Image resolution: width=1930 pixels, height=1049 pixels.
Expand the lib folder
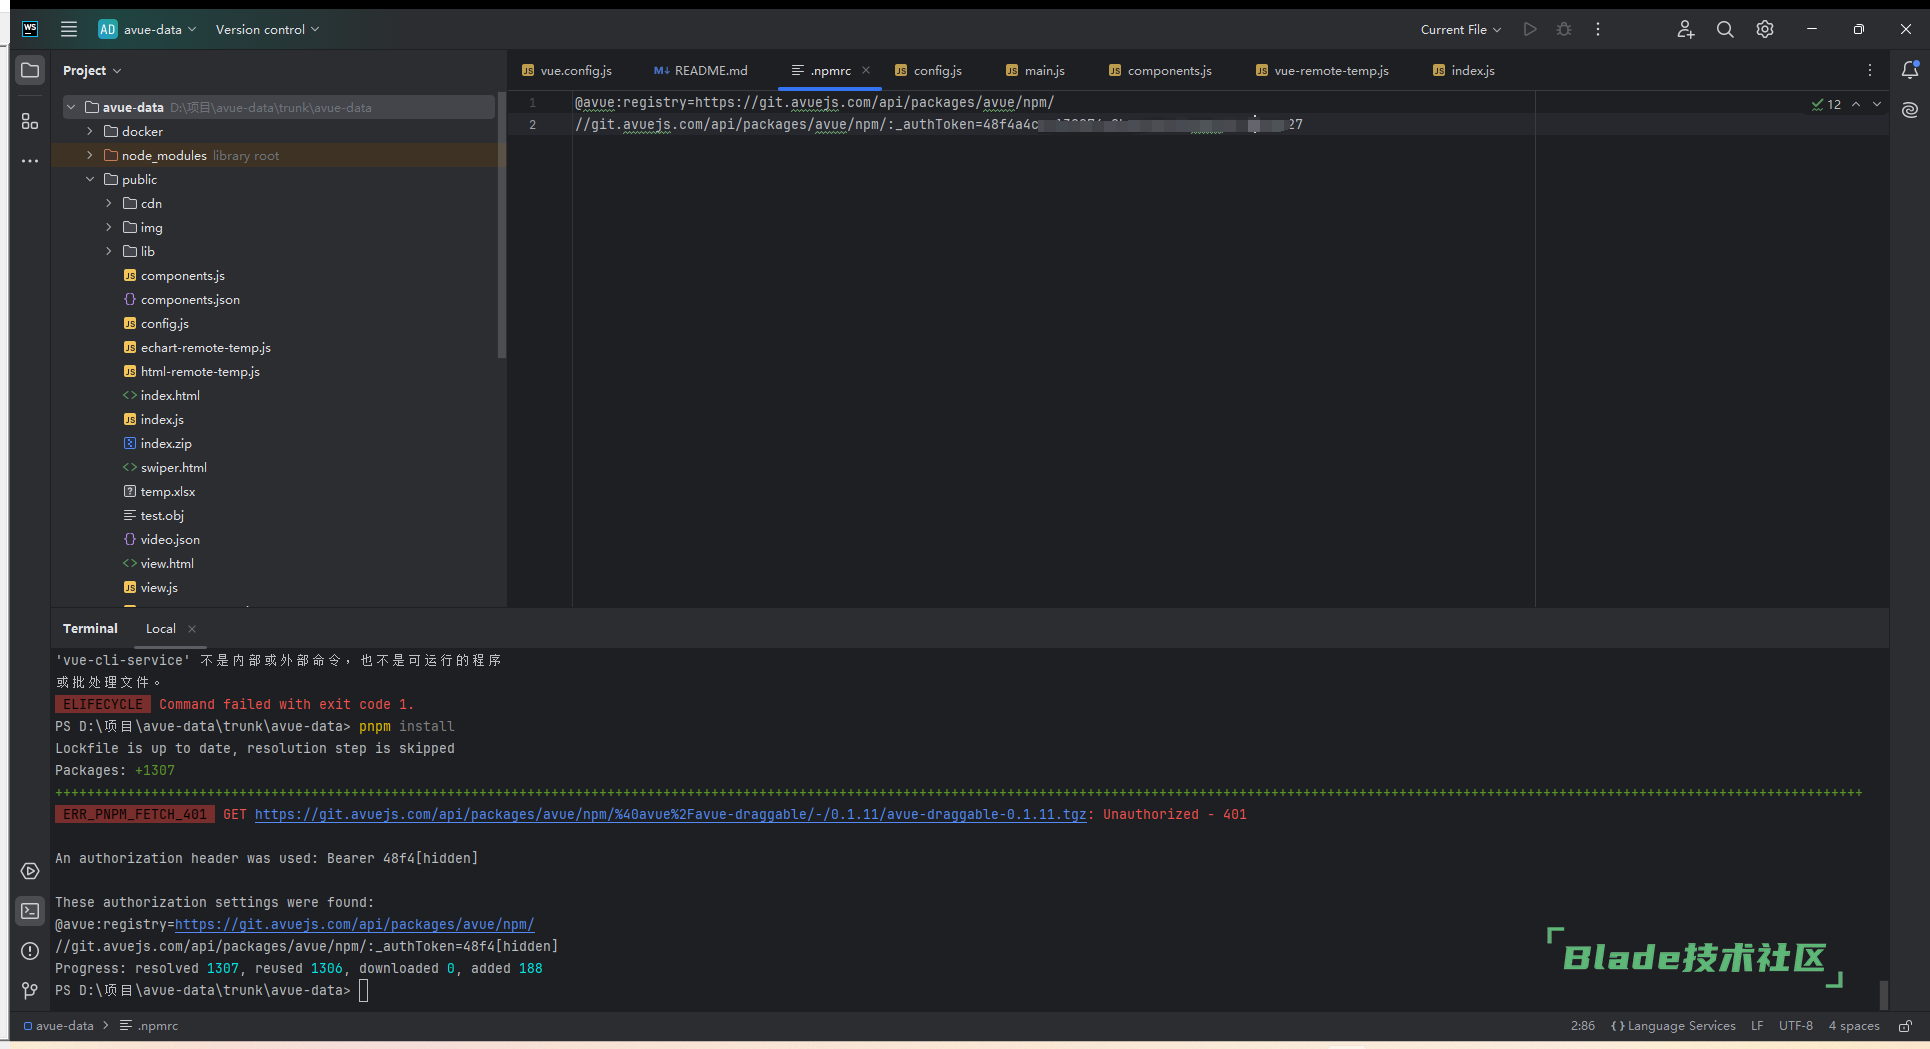tap(109, 251)
